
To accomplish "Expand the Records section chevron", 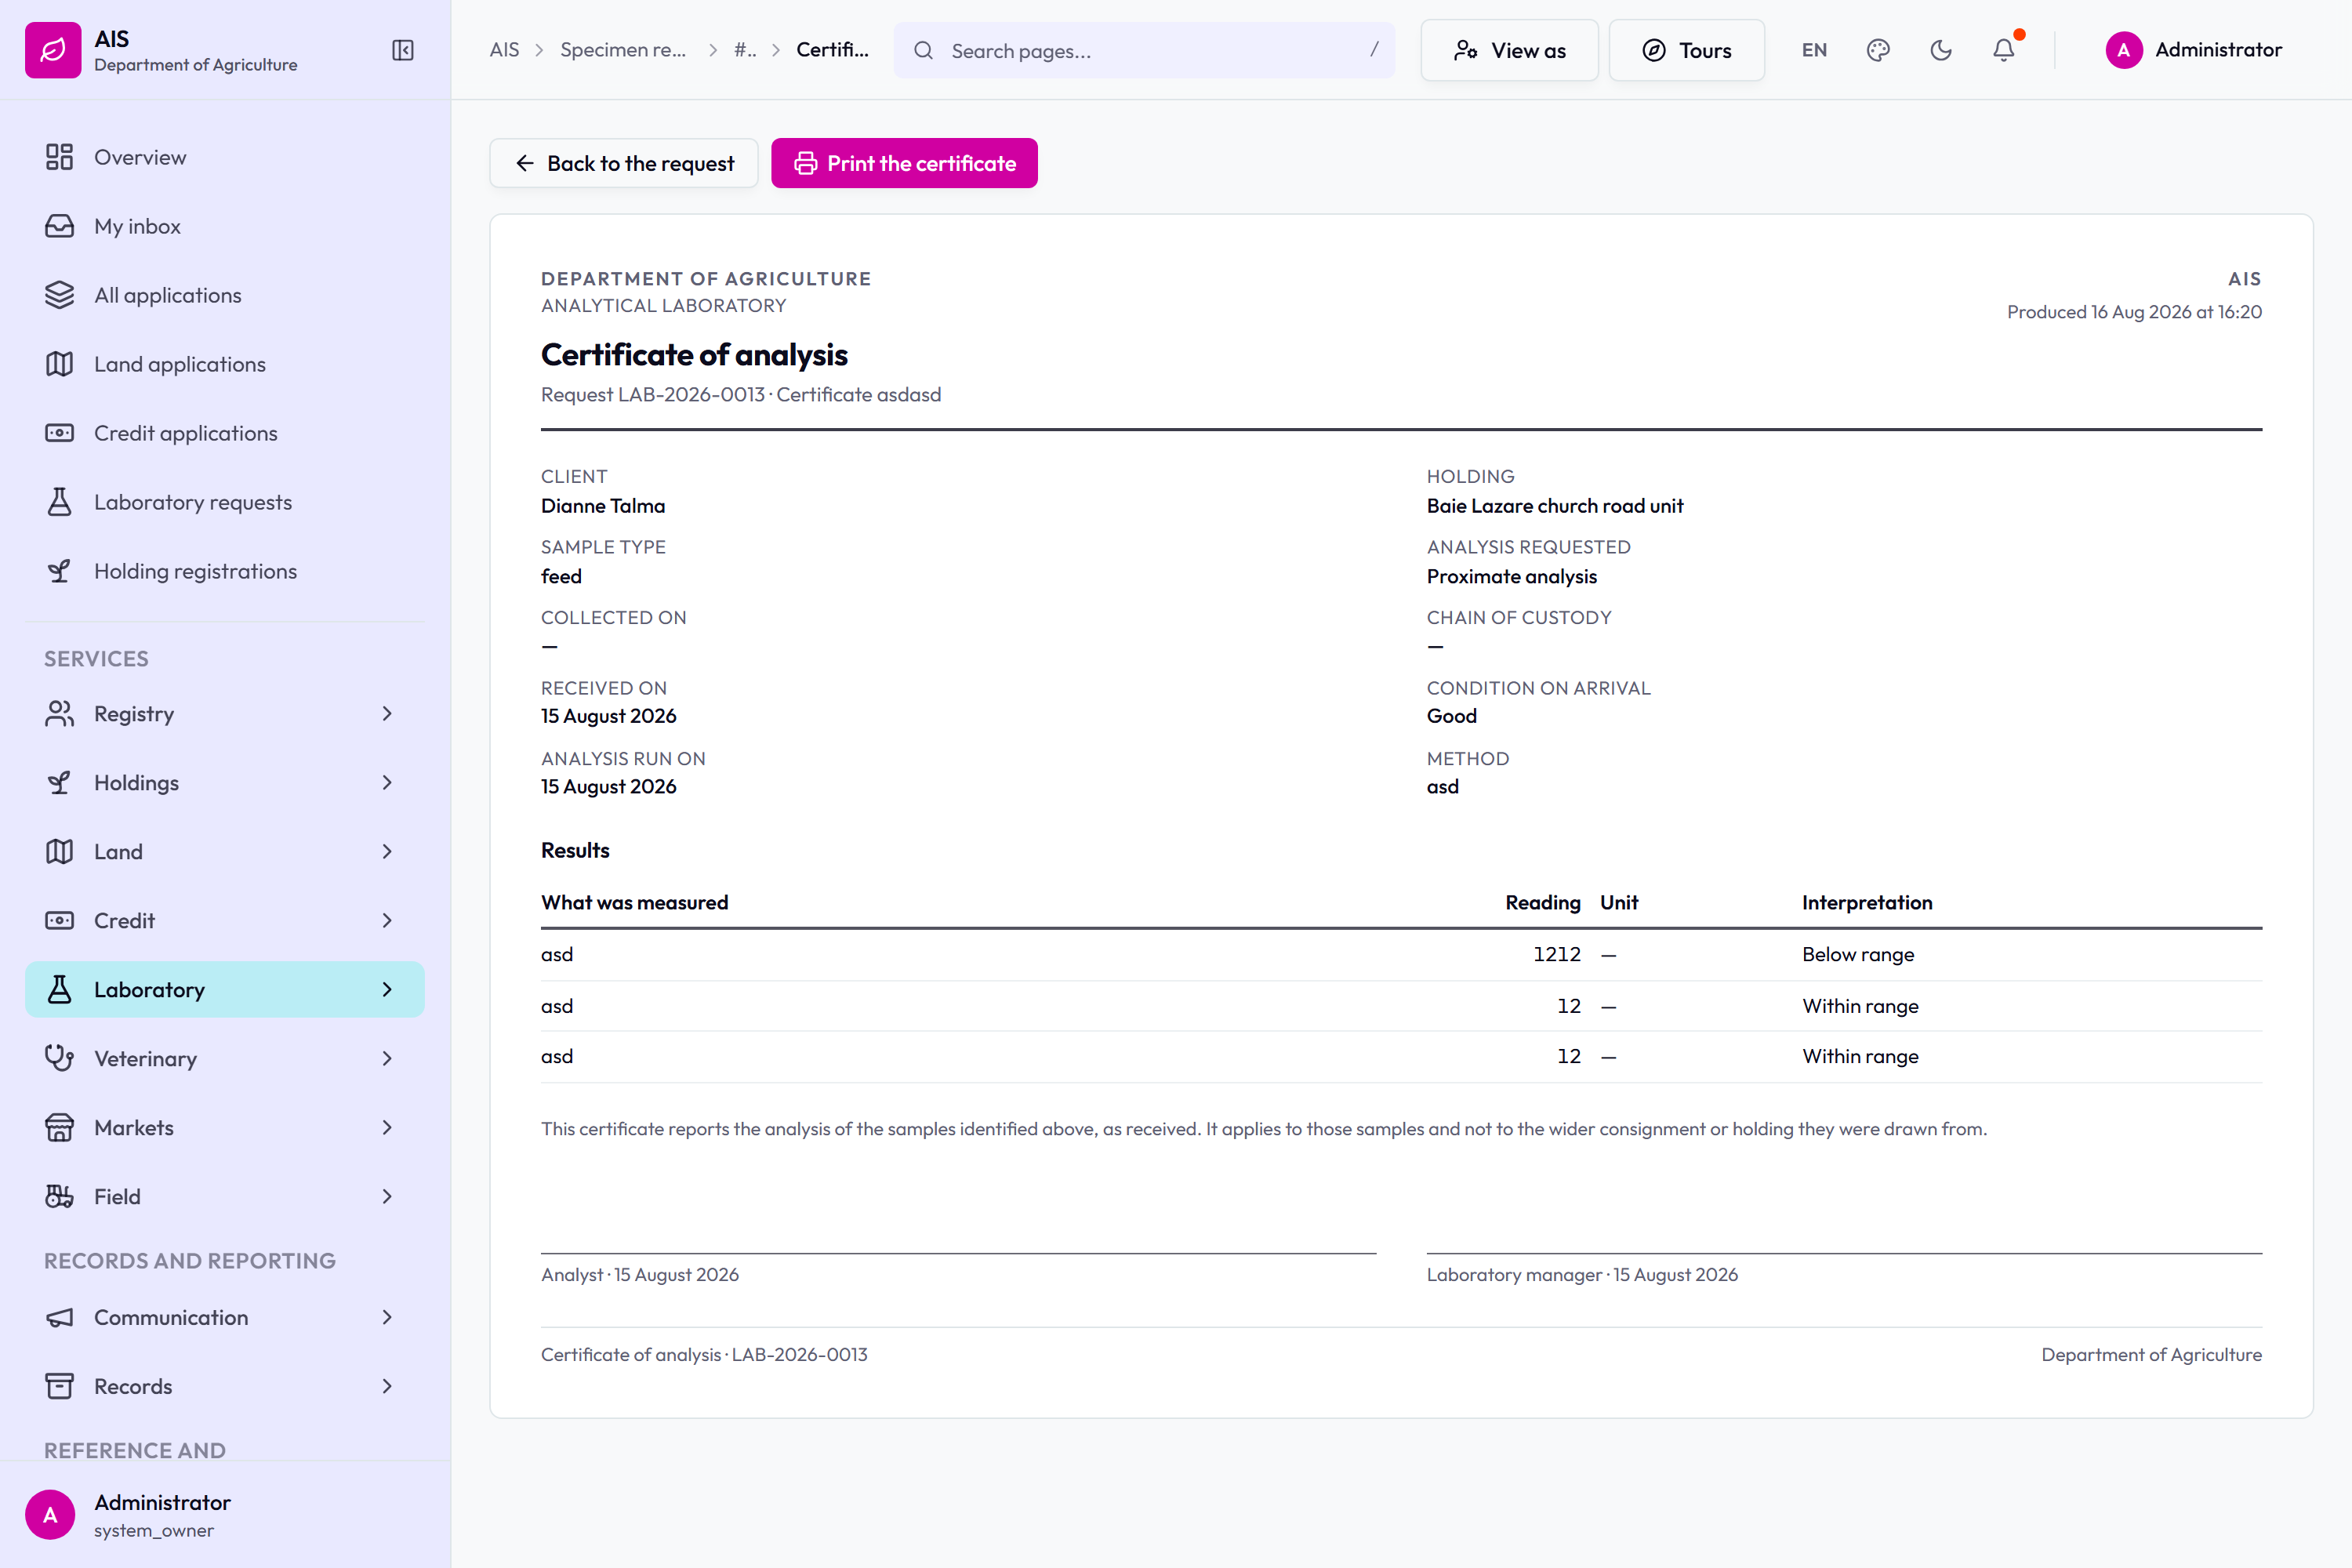I will pyautogui.click(x=387, y=1386).
